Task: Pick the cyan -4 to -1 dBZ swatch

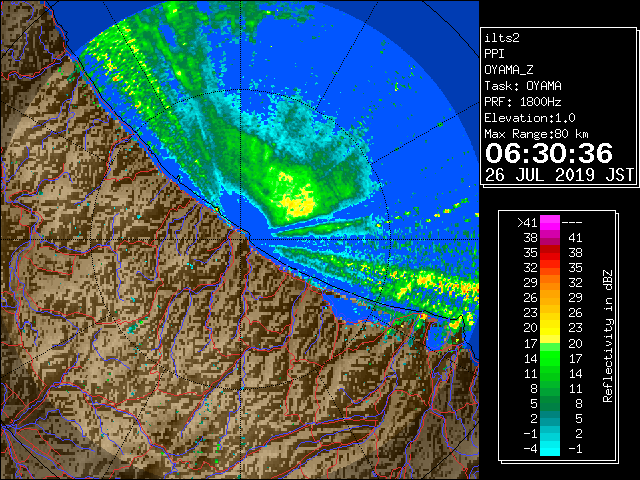Action: click(550, 449)
